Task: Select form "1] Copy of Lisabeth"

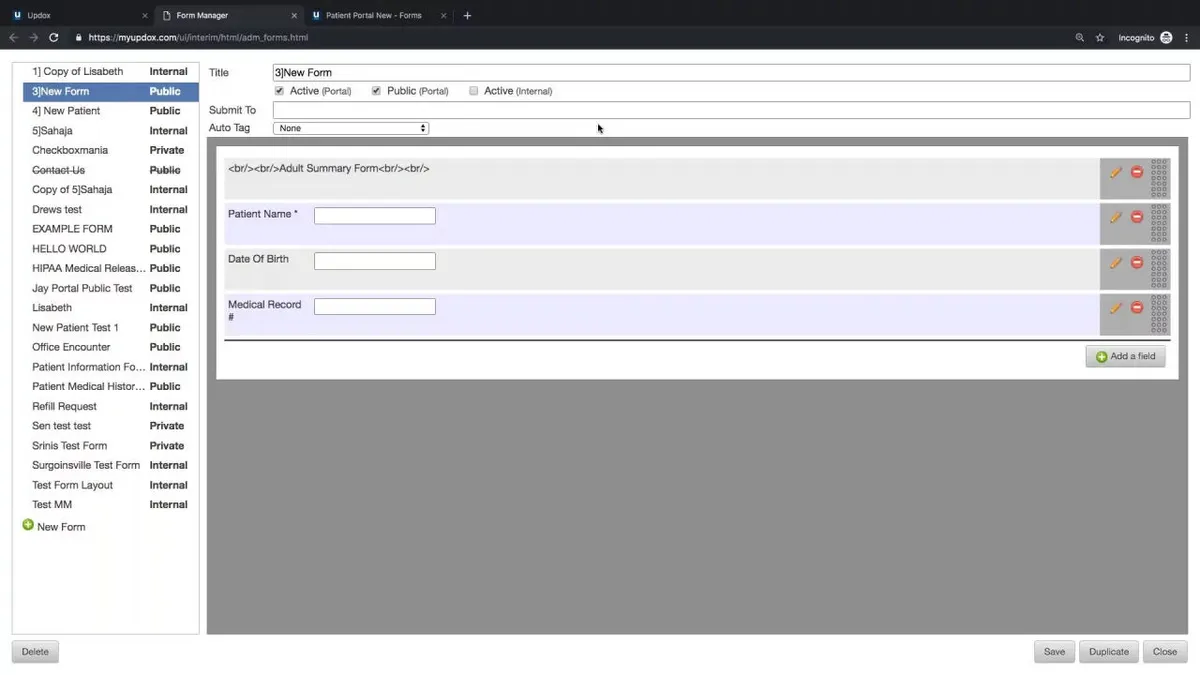Action: click(111, 72)
